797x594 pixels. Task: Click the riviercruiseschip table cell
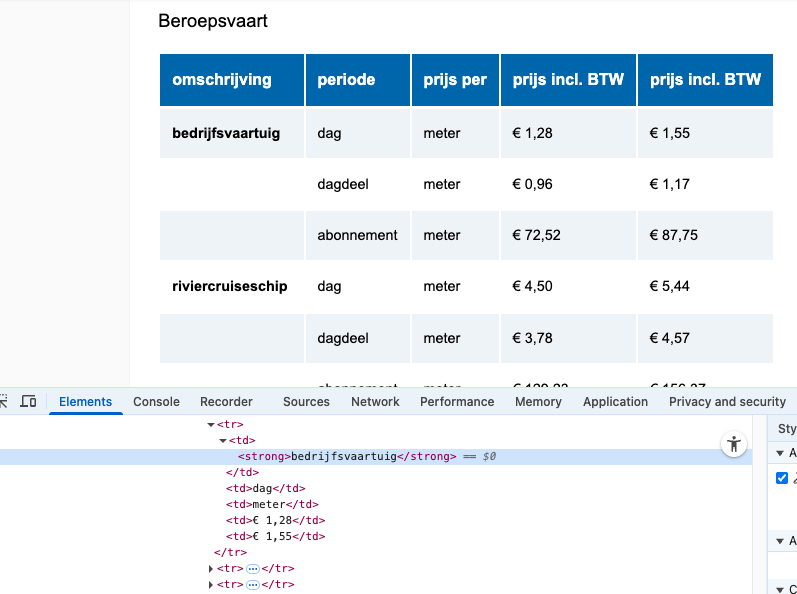(x=232, y=286)
